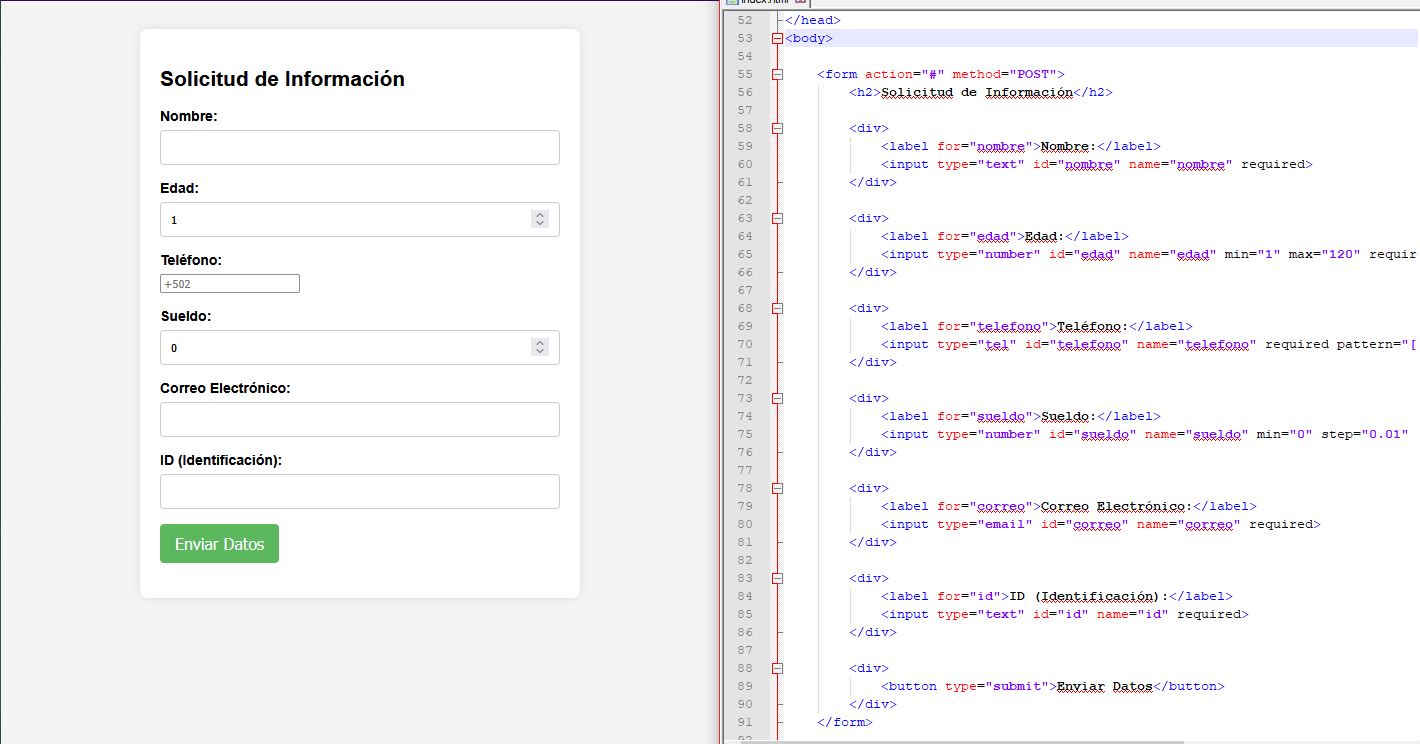Fold the Edad div at line 63
Screen dimensions: 1420x744
[777, 218]
